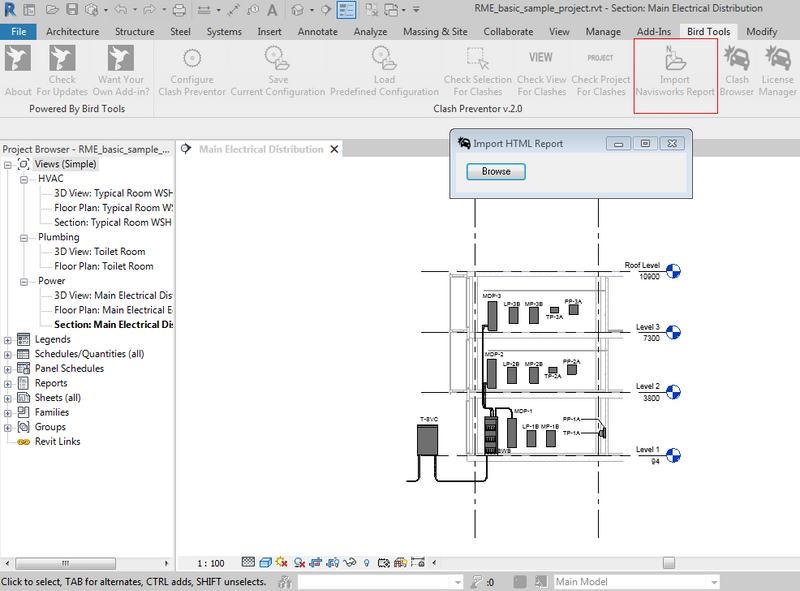Select the Tag by Category icon
The height and width of the screenshot is (591, 800).
pos(253,10)
